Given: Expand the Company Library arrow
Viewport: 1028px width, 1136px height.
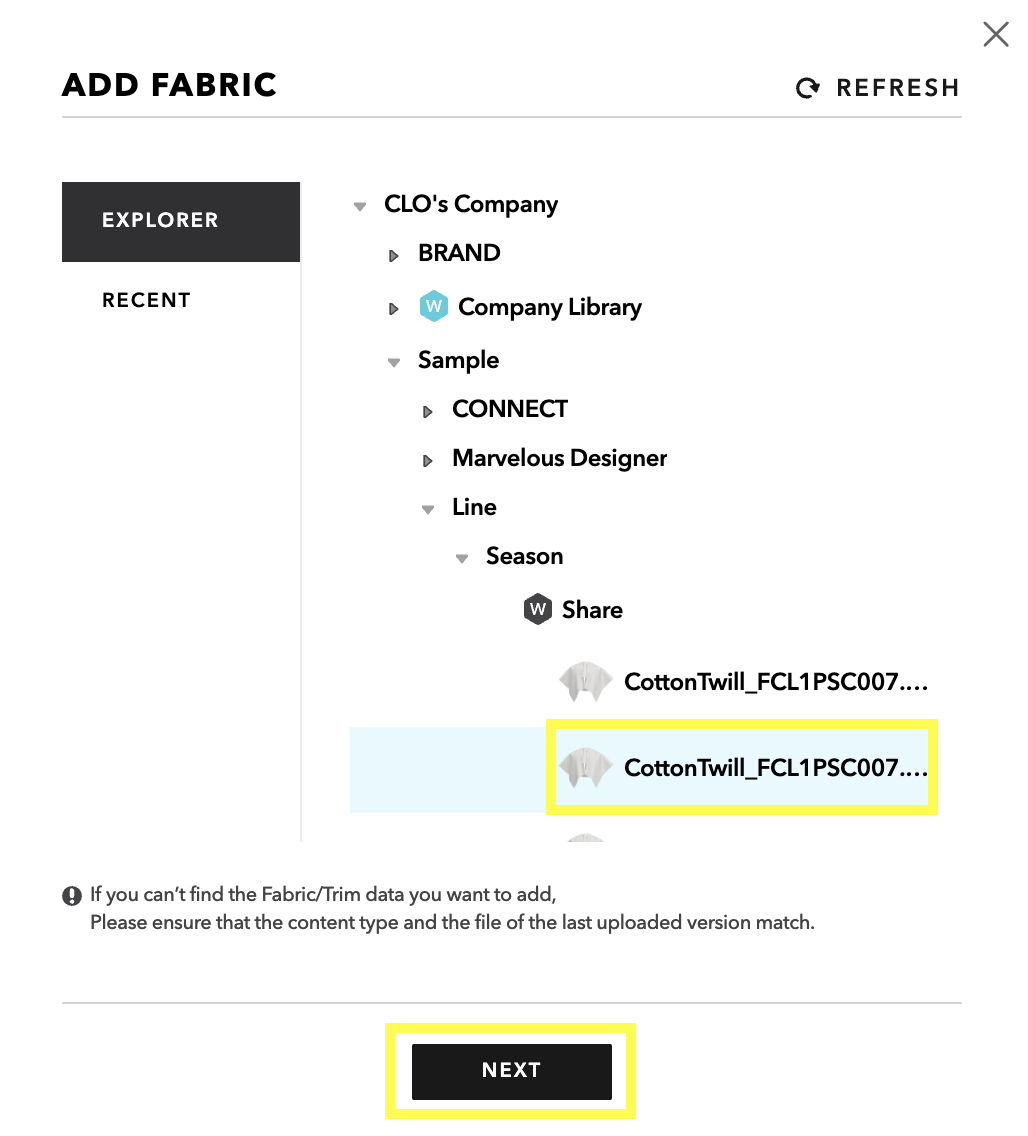Looking at the screenshot, I should click(393, 309).
